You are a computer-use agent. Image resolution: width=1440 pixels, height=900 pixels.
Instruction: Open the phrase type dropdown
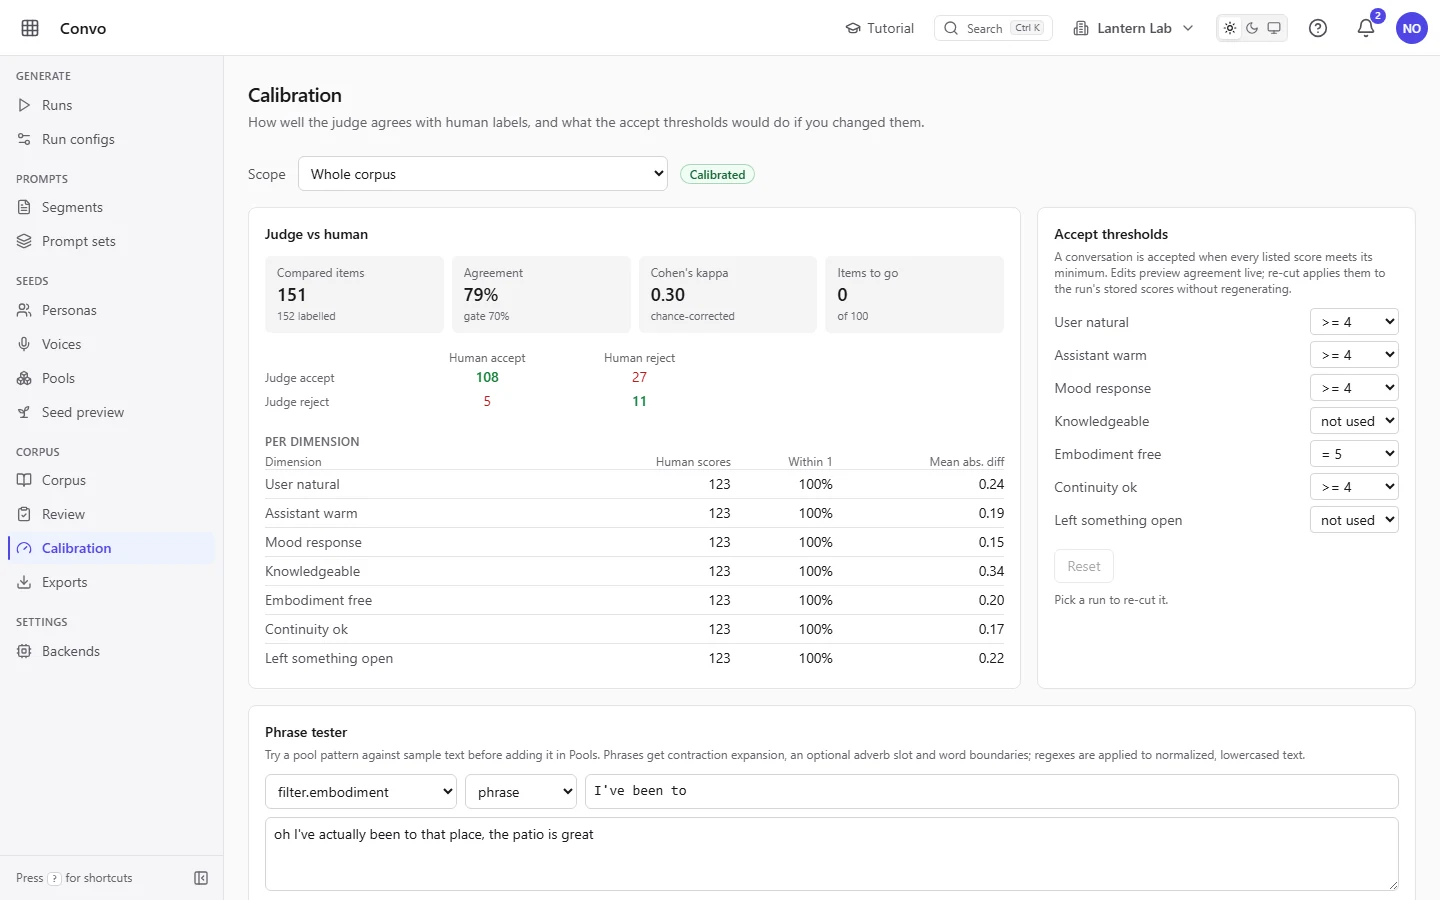[x=521, y=792]
